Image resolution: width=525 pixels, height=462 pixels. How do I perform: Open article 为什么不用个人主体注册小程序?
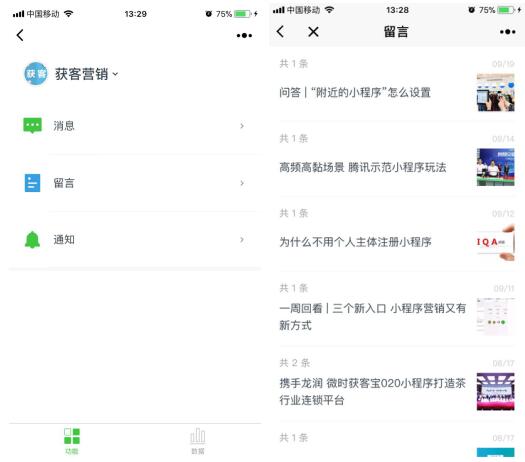[x=356, y=242]
